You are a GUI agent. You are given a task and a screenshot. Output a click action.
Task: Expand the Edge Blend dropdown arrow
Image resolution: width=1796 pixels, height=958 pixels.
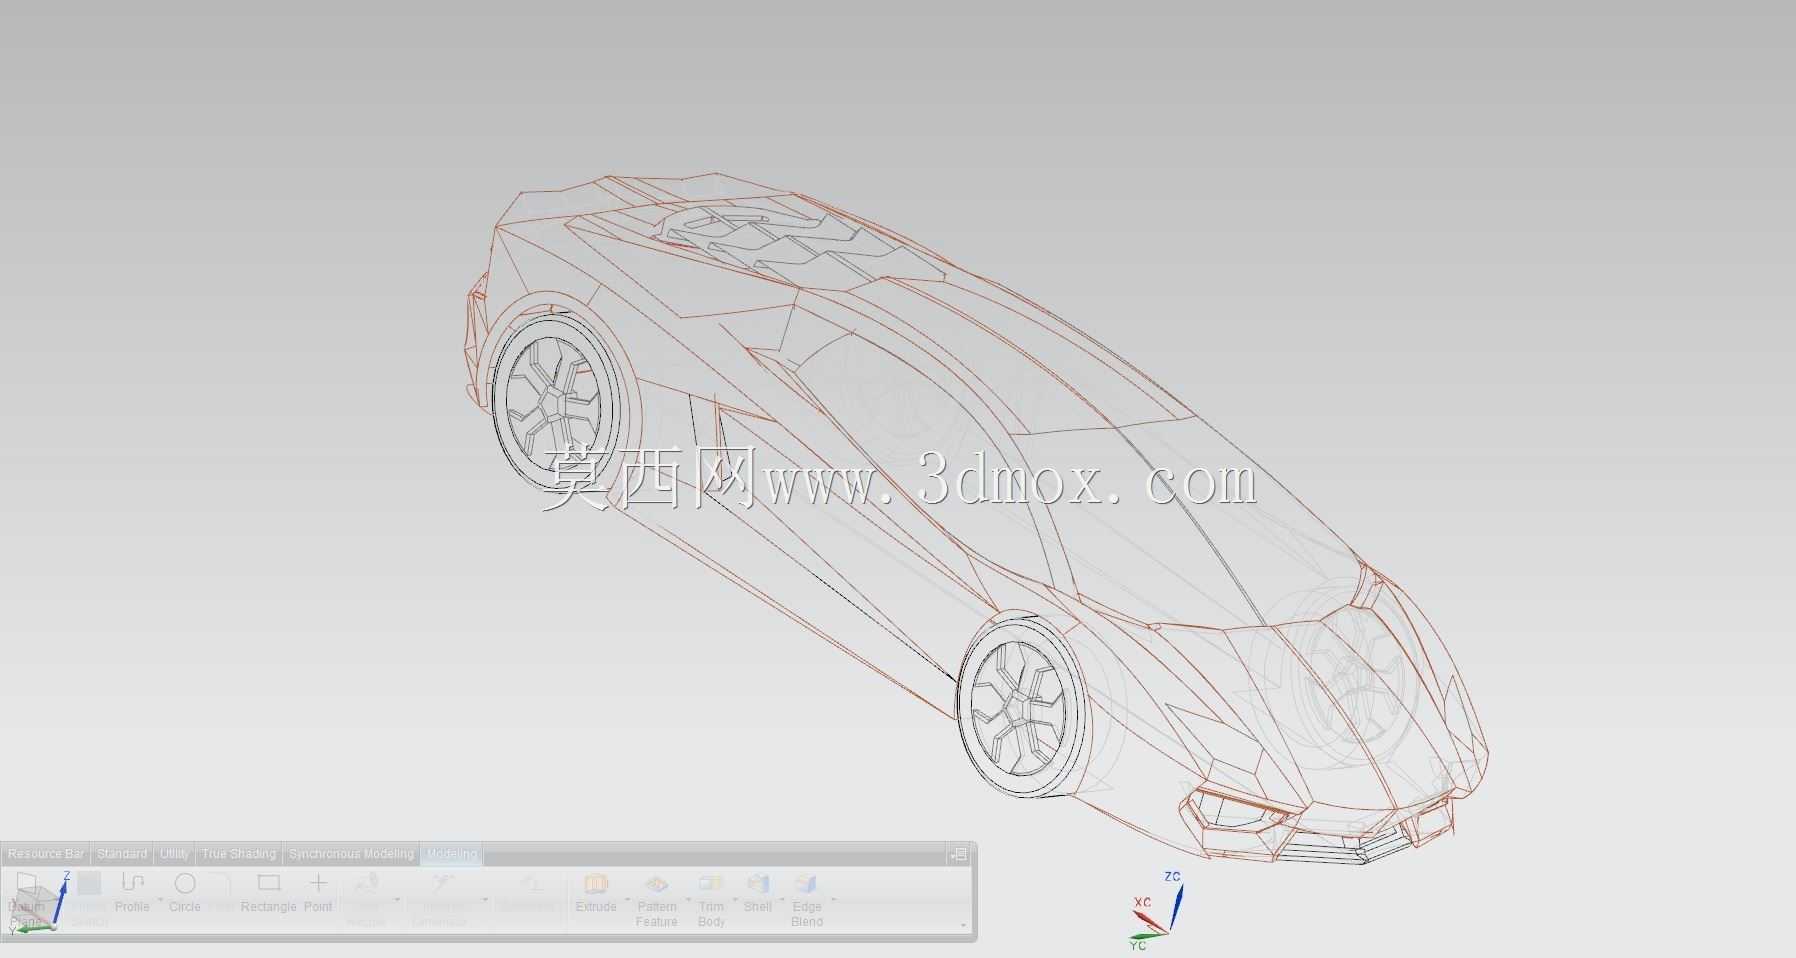click(x=832, y=900)
